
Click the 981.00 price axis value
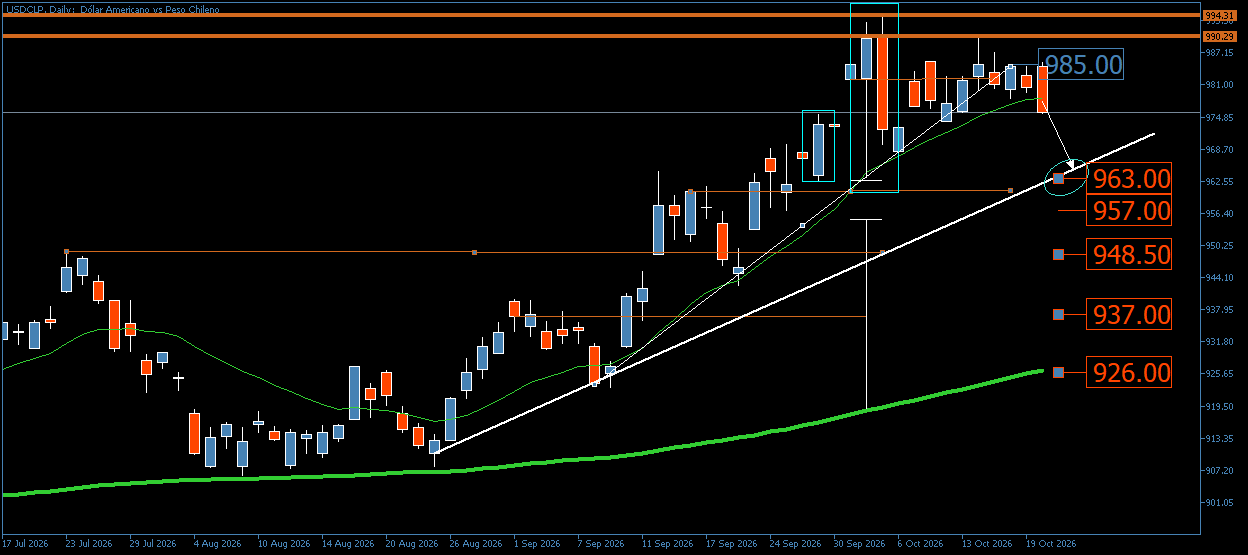pos(1219,85)
